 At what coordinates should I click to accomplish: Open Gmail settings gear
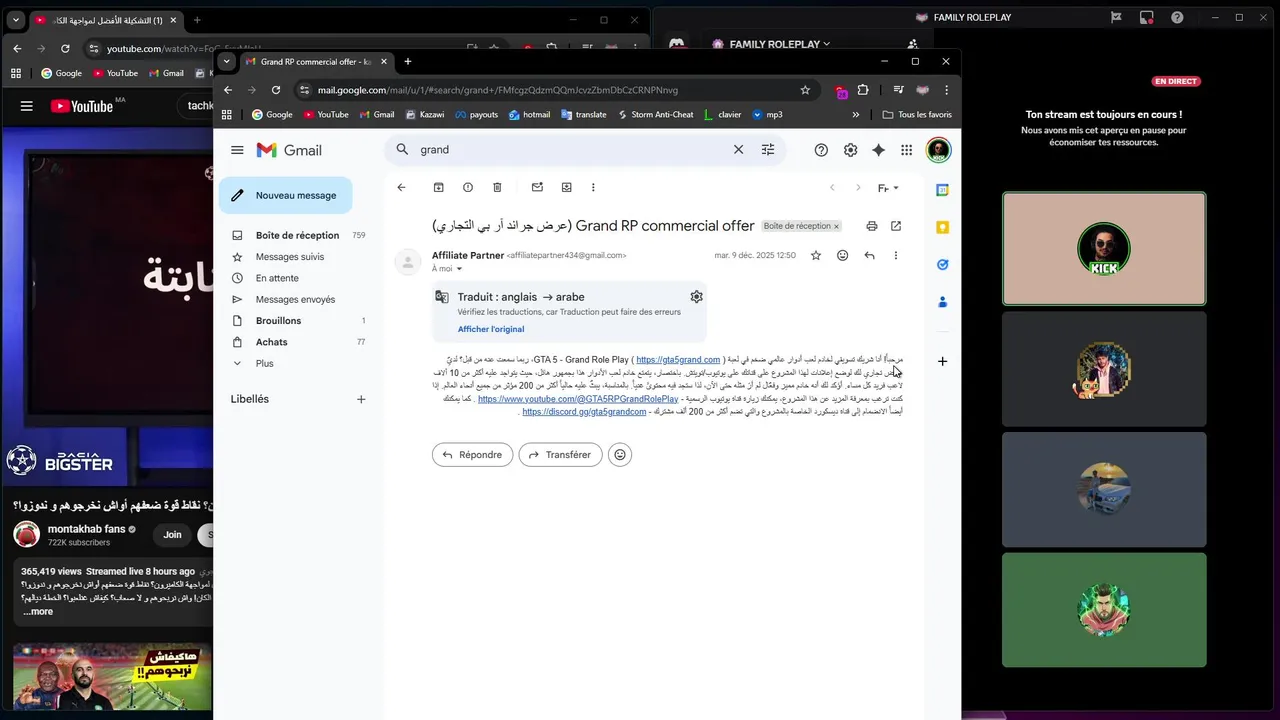tap(850, 150)
